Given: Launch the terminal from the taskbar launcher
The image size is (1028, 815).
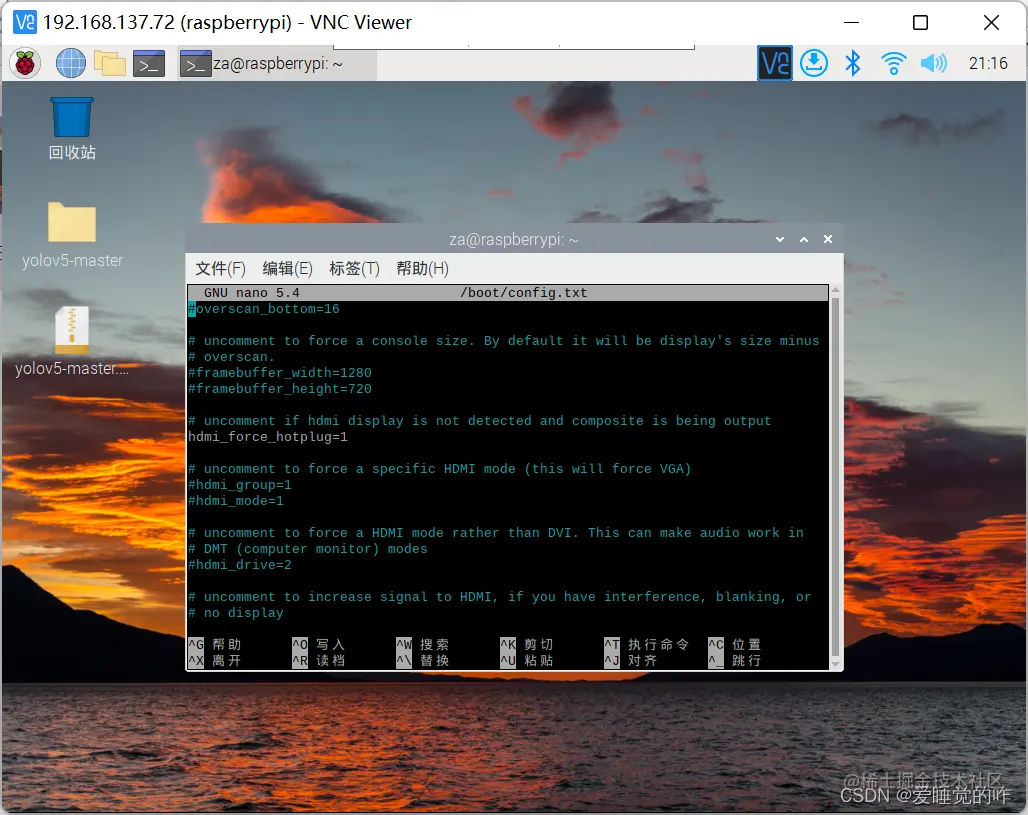Looking at the screenshot, I should click(x=149, y=64).
